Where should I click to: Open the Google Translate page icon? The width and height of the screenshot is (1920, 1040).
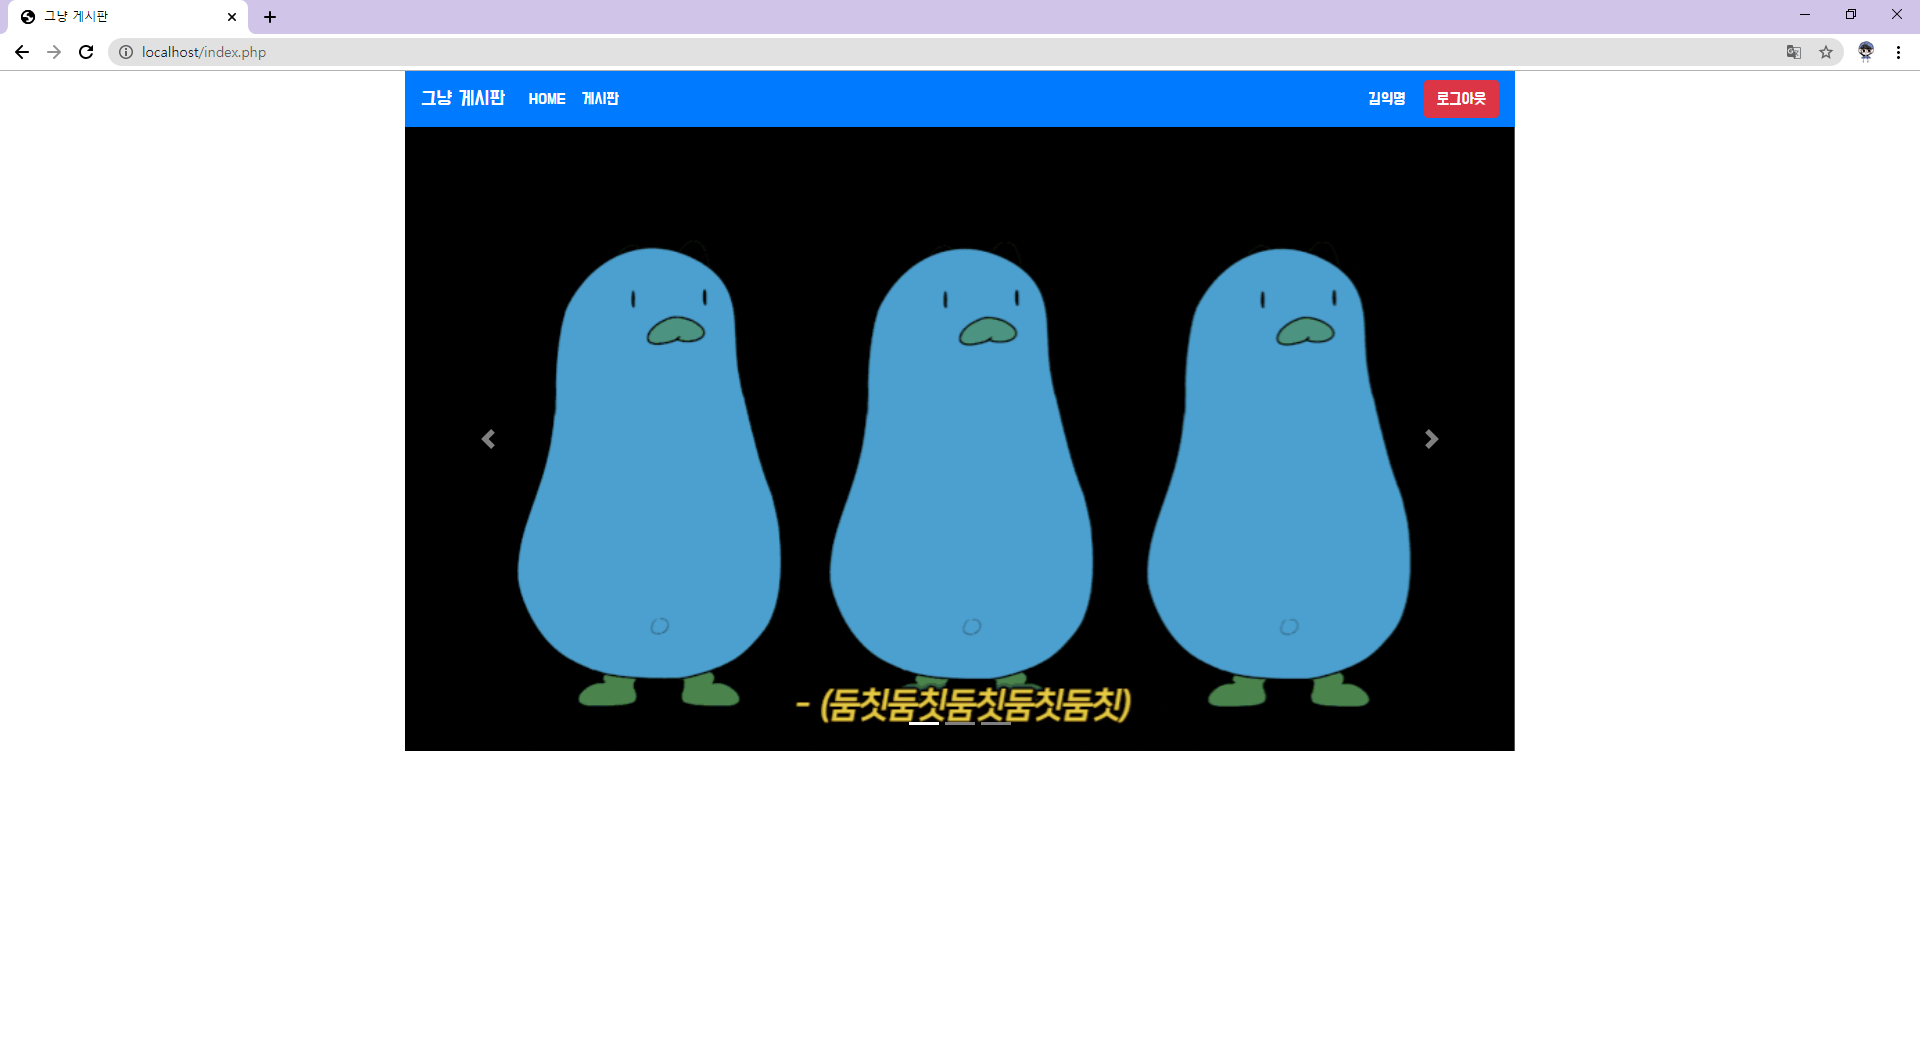(1793, 52)
